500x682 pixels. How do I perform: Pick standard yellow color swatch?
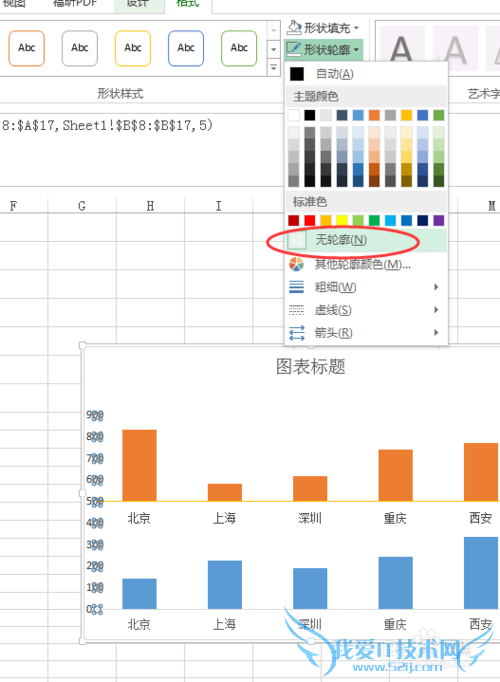click(x=342, y=221)
